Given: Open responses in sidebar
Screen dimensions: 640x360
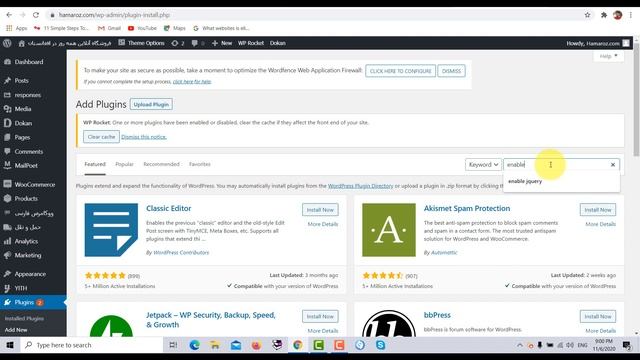Looking at the screenshot, I should 28,95.
